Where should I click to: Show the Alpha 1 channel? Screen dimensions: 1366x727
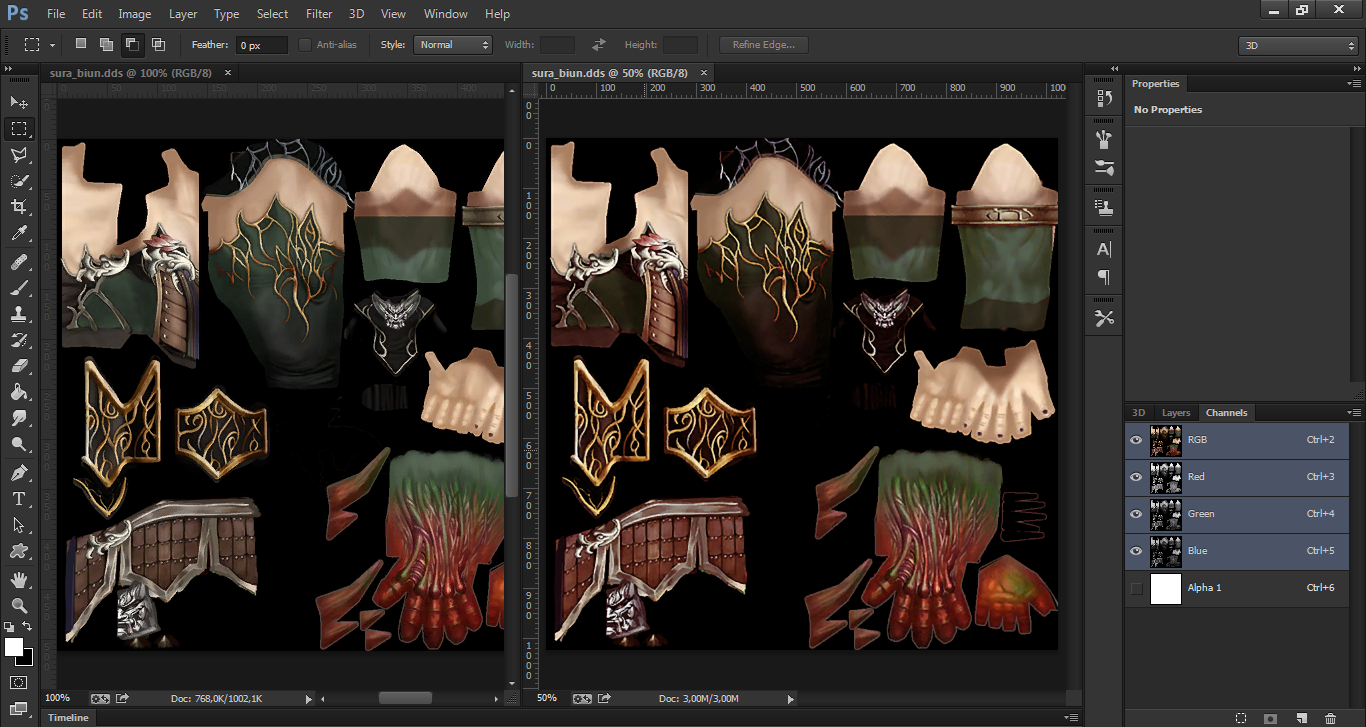[x=1136, y=588]
